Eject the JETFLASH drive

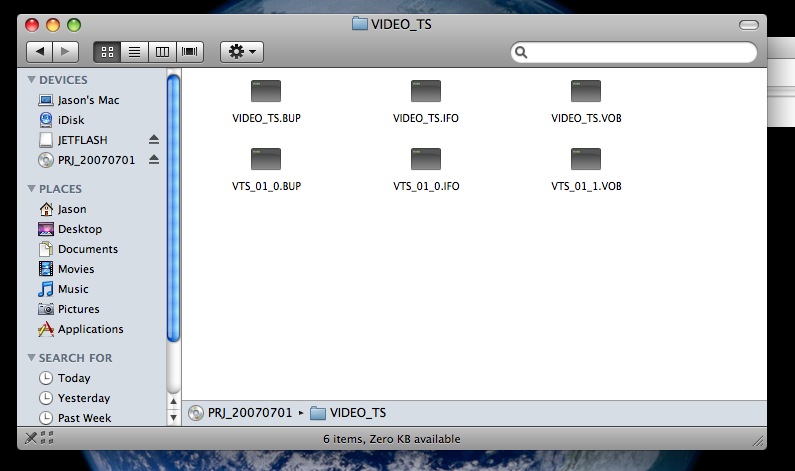(x=154, y=139)
